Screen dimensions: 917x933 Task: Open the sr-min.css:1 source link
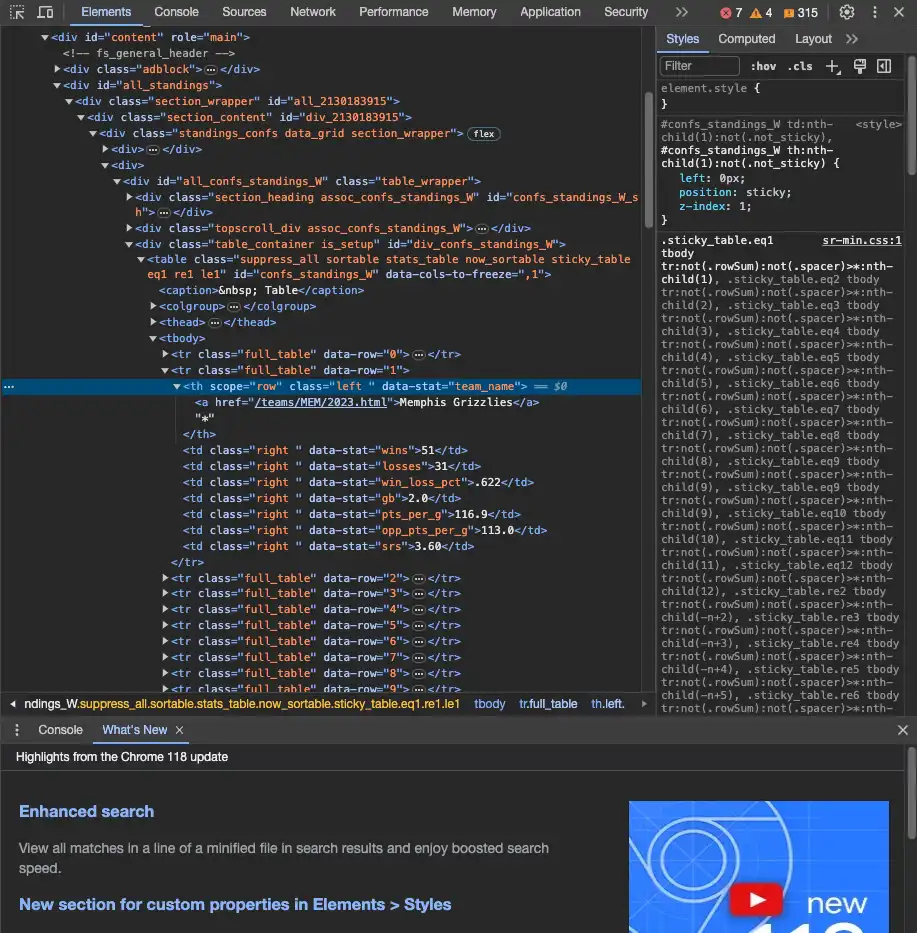[x=862, y=240]
